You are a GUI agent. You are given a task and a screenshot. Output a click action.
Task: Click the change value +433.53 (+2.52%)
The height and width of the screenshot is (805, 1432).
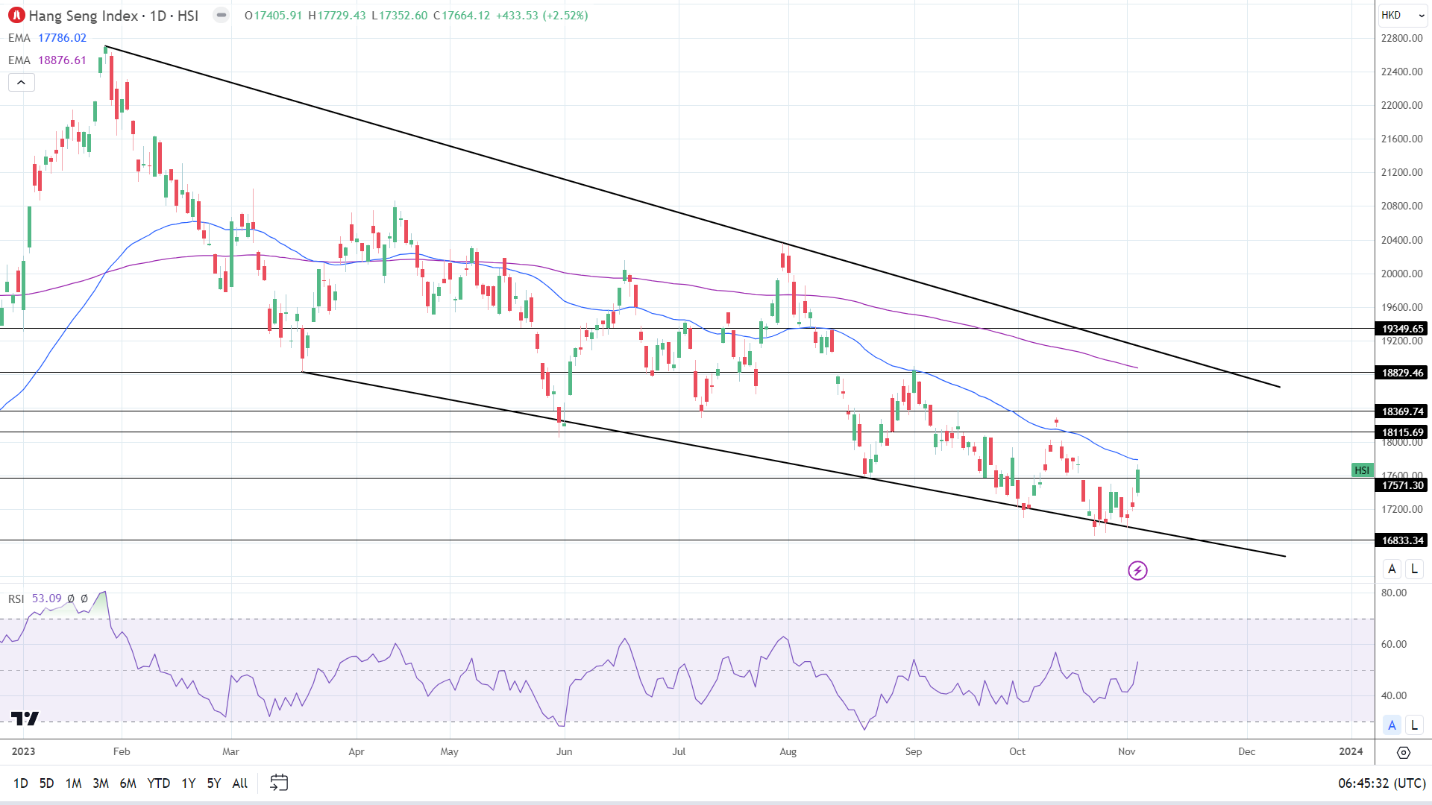point(543,16)
